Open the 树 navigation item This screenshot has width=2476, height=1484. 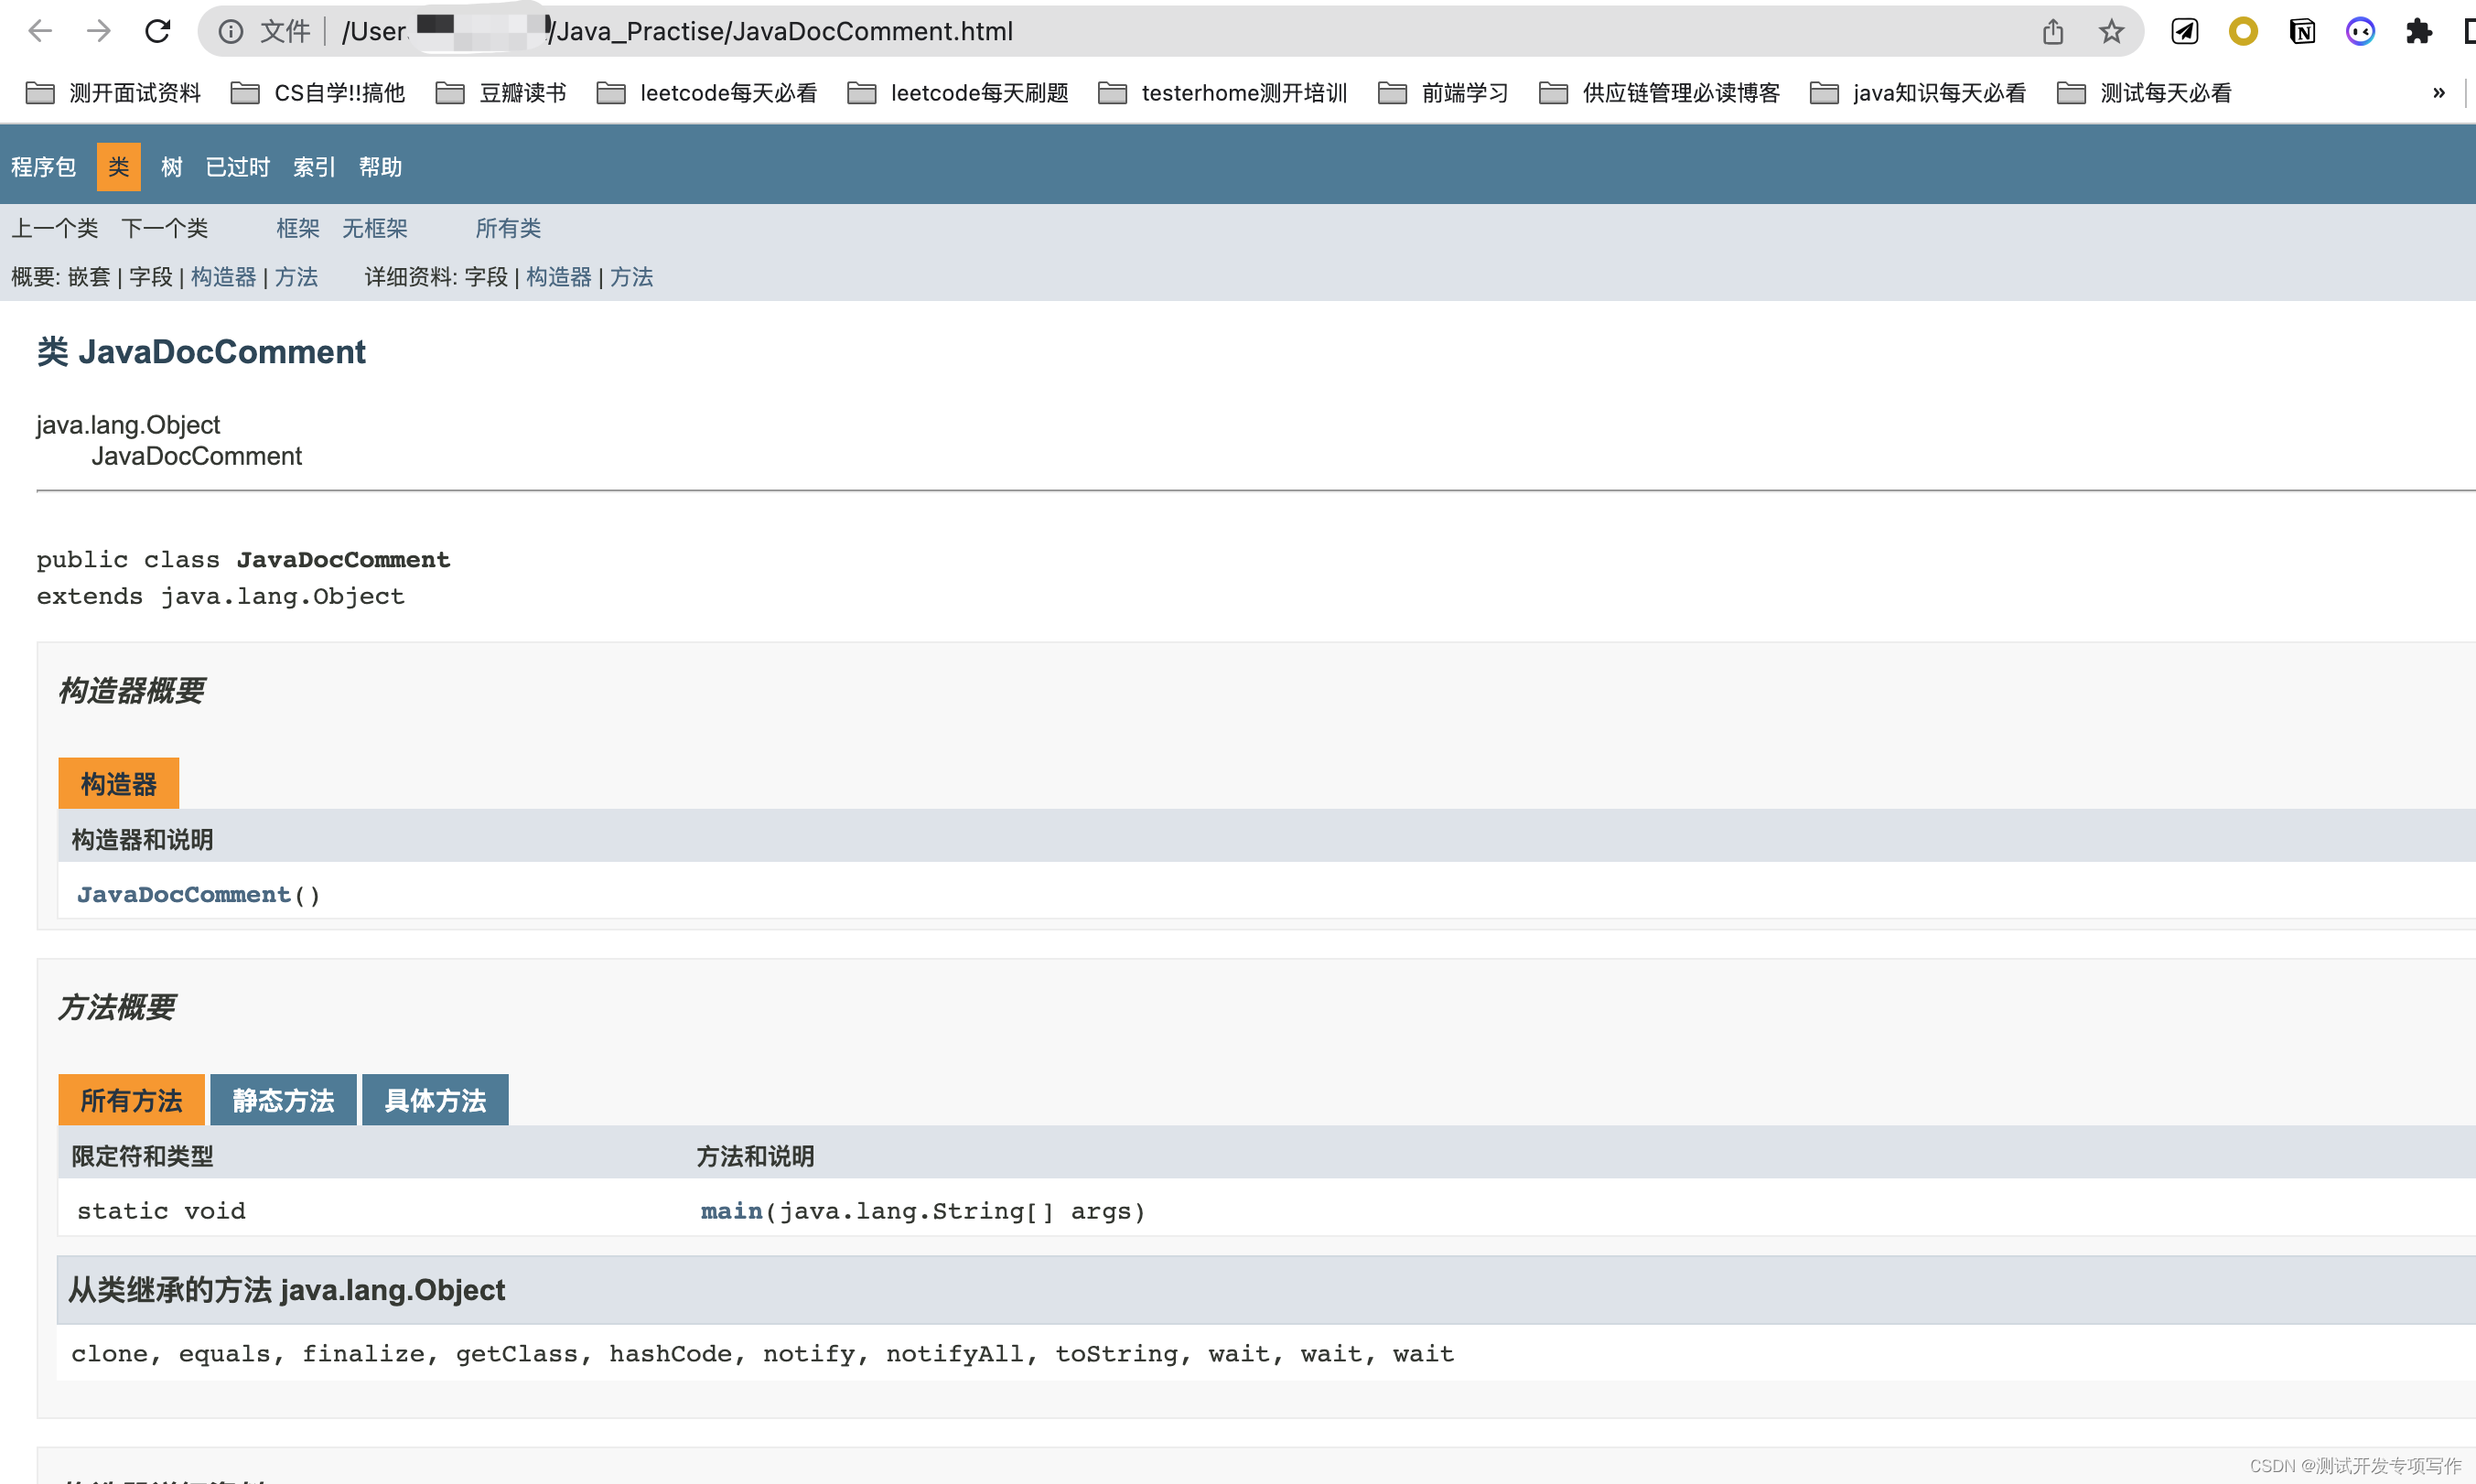click(x=172, y=167)
